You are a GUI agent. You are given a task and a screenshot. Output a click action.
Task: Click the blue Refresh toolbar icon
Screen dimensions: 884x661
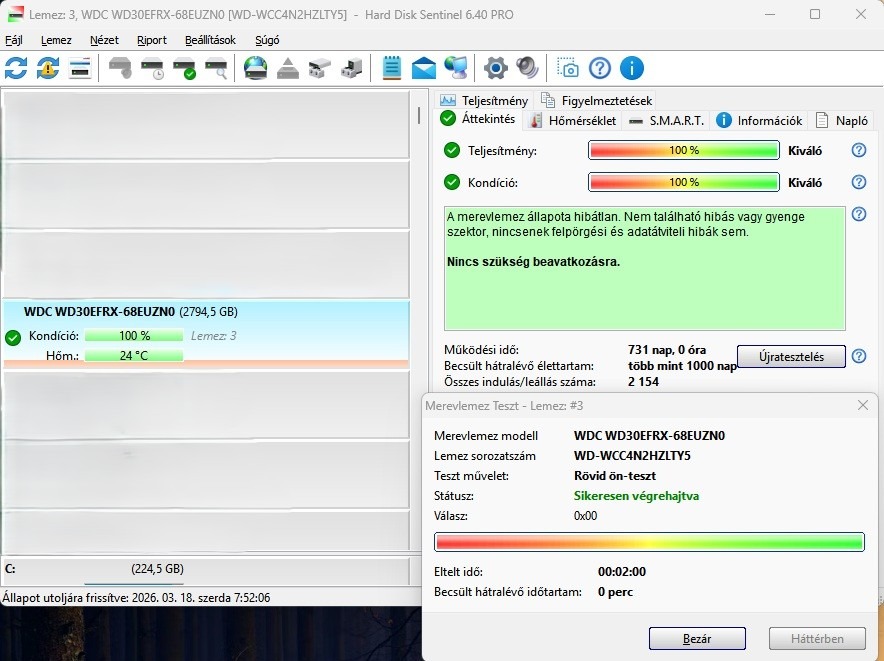point(16,68)
